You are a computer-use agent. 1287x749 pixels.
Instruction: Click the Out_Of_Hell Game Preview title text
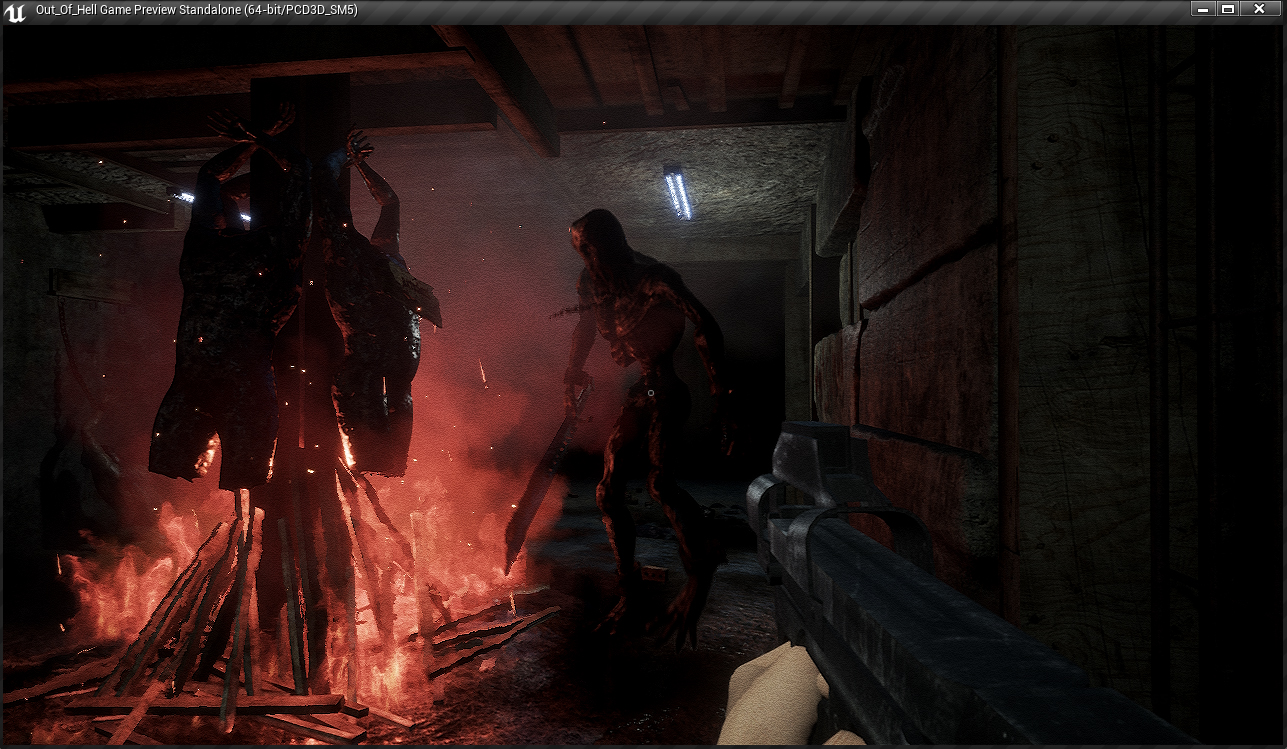point(196,11)
